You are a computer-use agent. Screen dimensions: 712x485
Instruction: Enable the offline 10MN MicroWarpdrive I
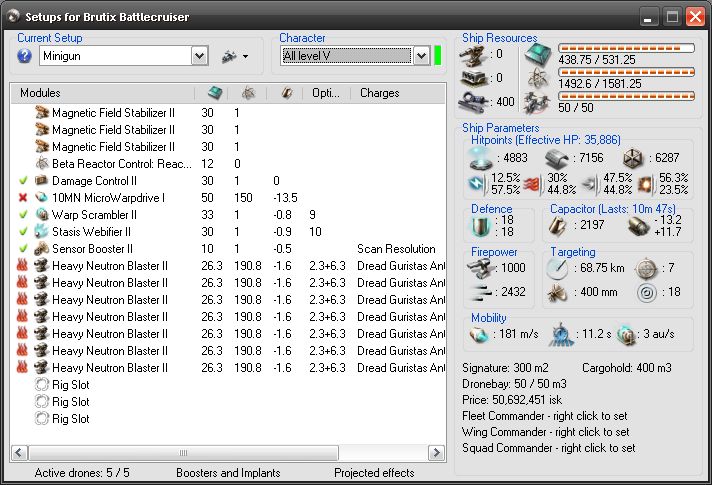coord(22,198)
